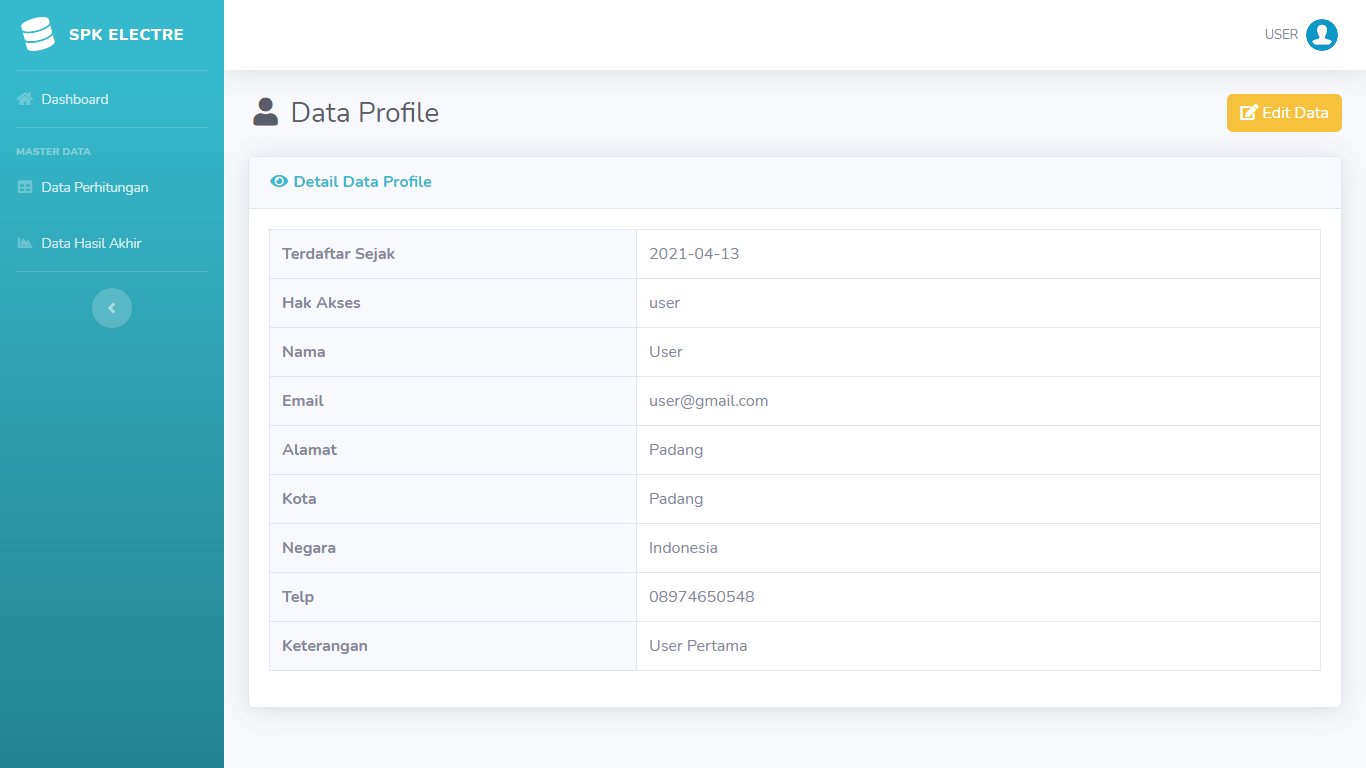Select the user@gmail.com email value

point(708,401)
